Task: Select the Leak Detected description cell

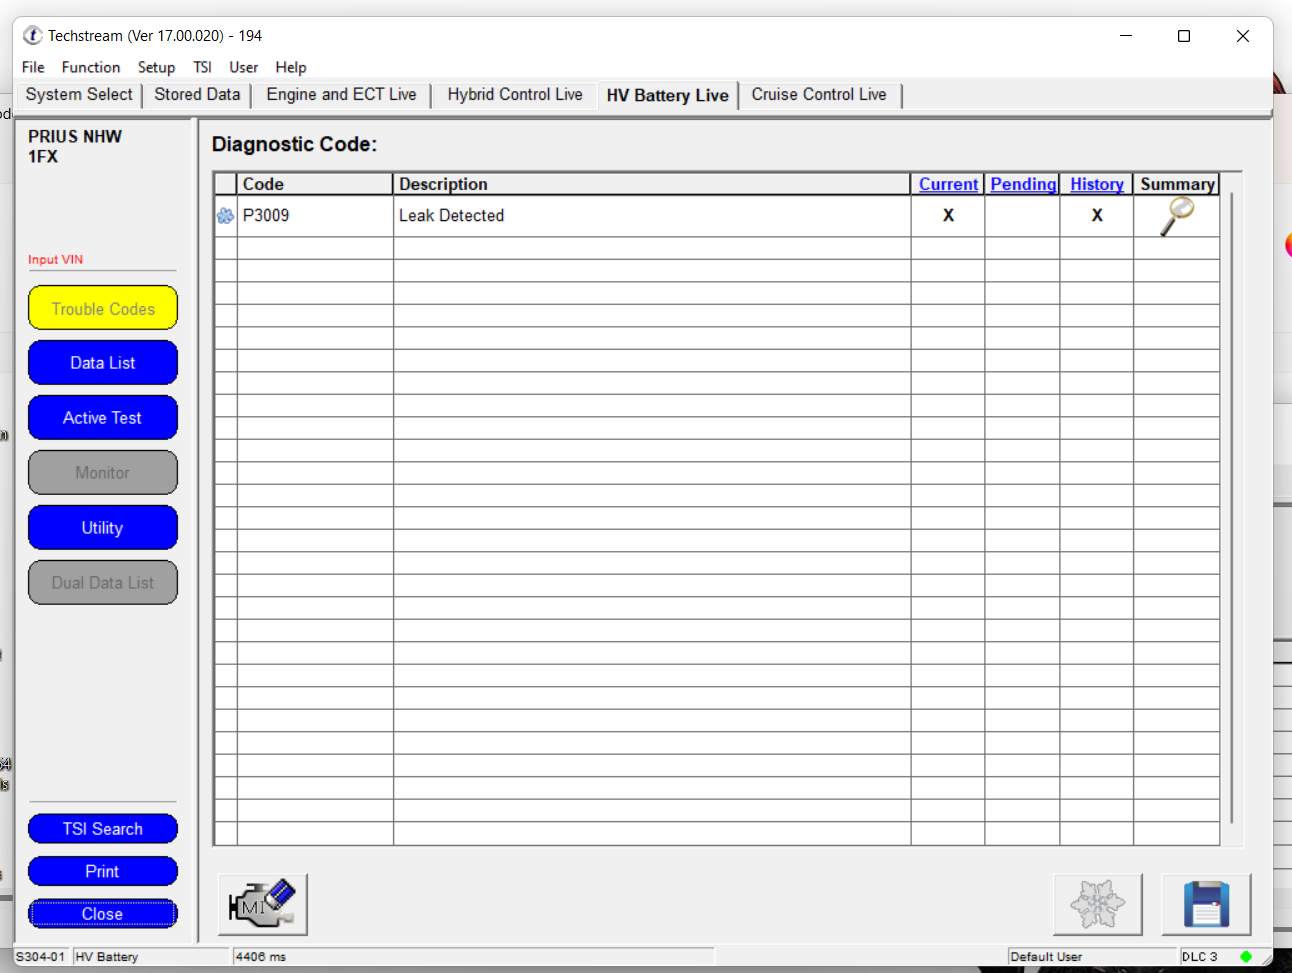Action: point(652,216)
